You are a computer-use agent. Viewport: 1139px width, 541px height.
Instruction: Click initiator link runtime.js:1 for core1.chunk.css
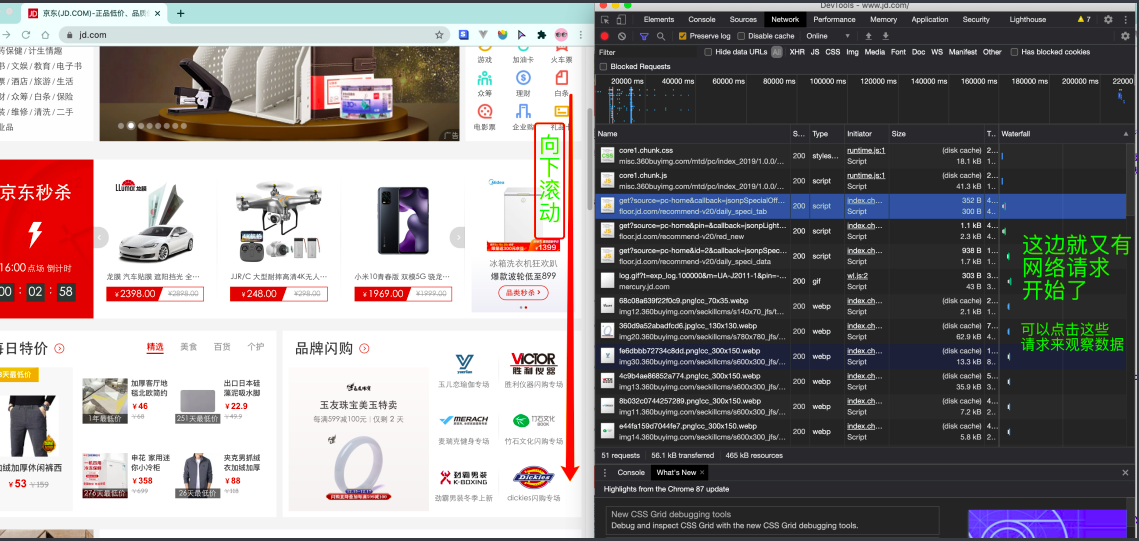(866, 150)
